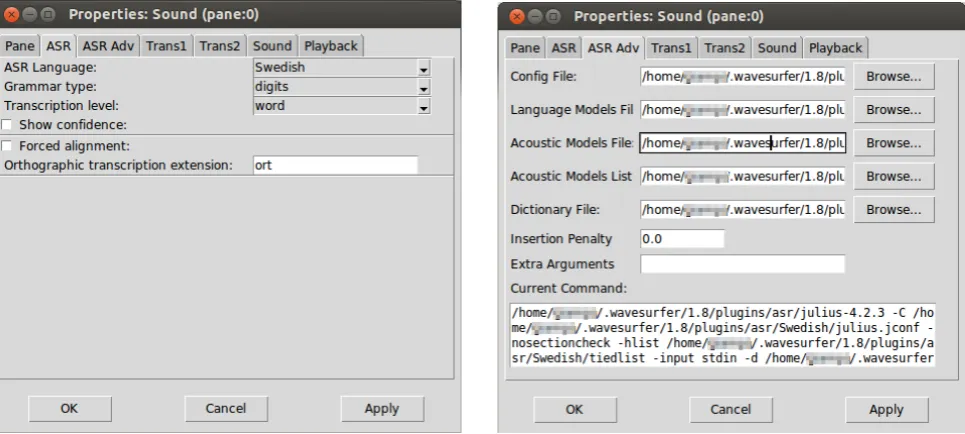Viewport: 965px width, 434px height.
Task: Click the Extra Arguments field
Action: (742, 264)
